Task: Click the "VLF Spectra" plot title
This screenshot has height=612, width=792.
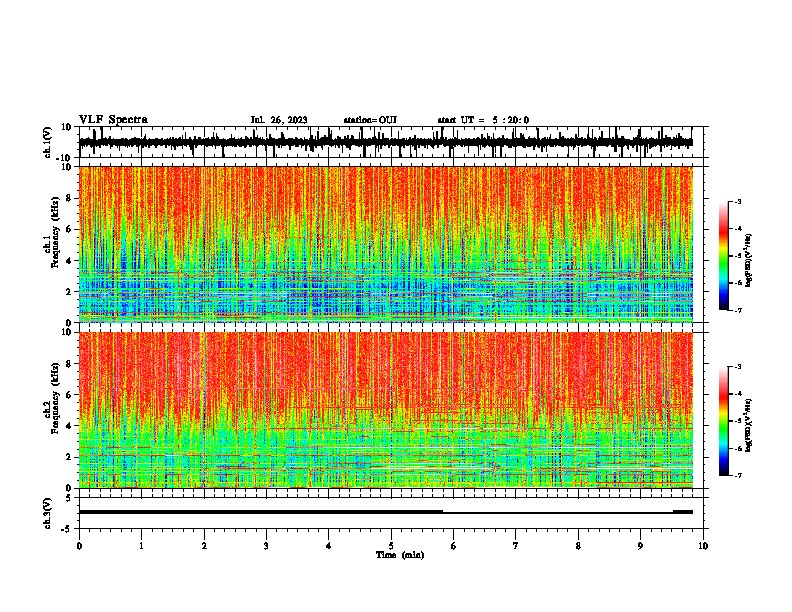Action: pyautogui.click(x=113, y=120)
